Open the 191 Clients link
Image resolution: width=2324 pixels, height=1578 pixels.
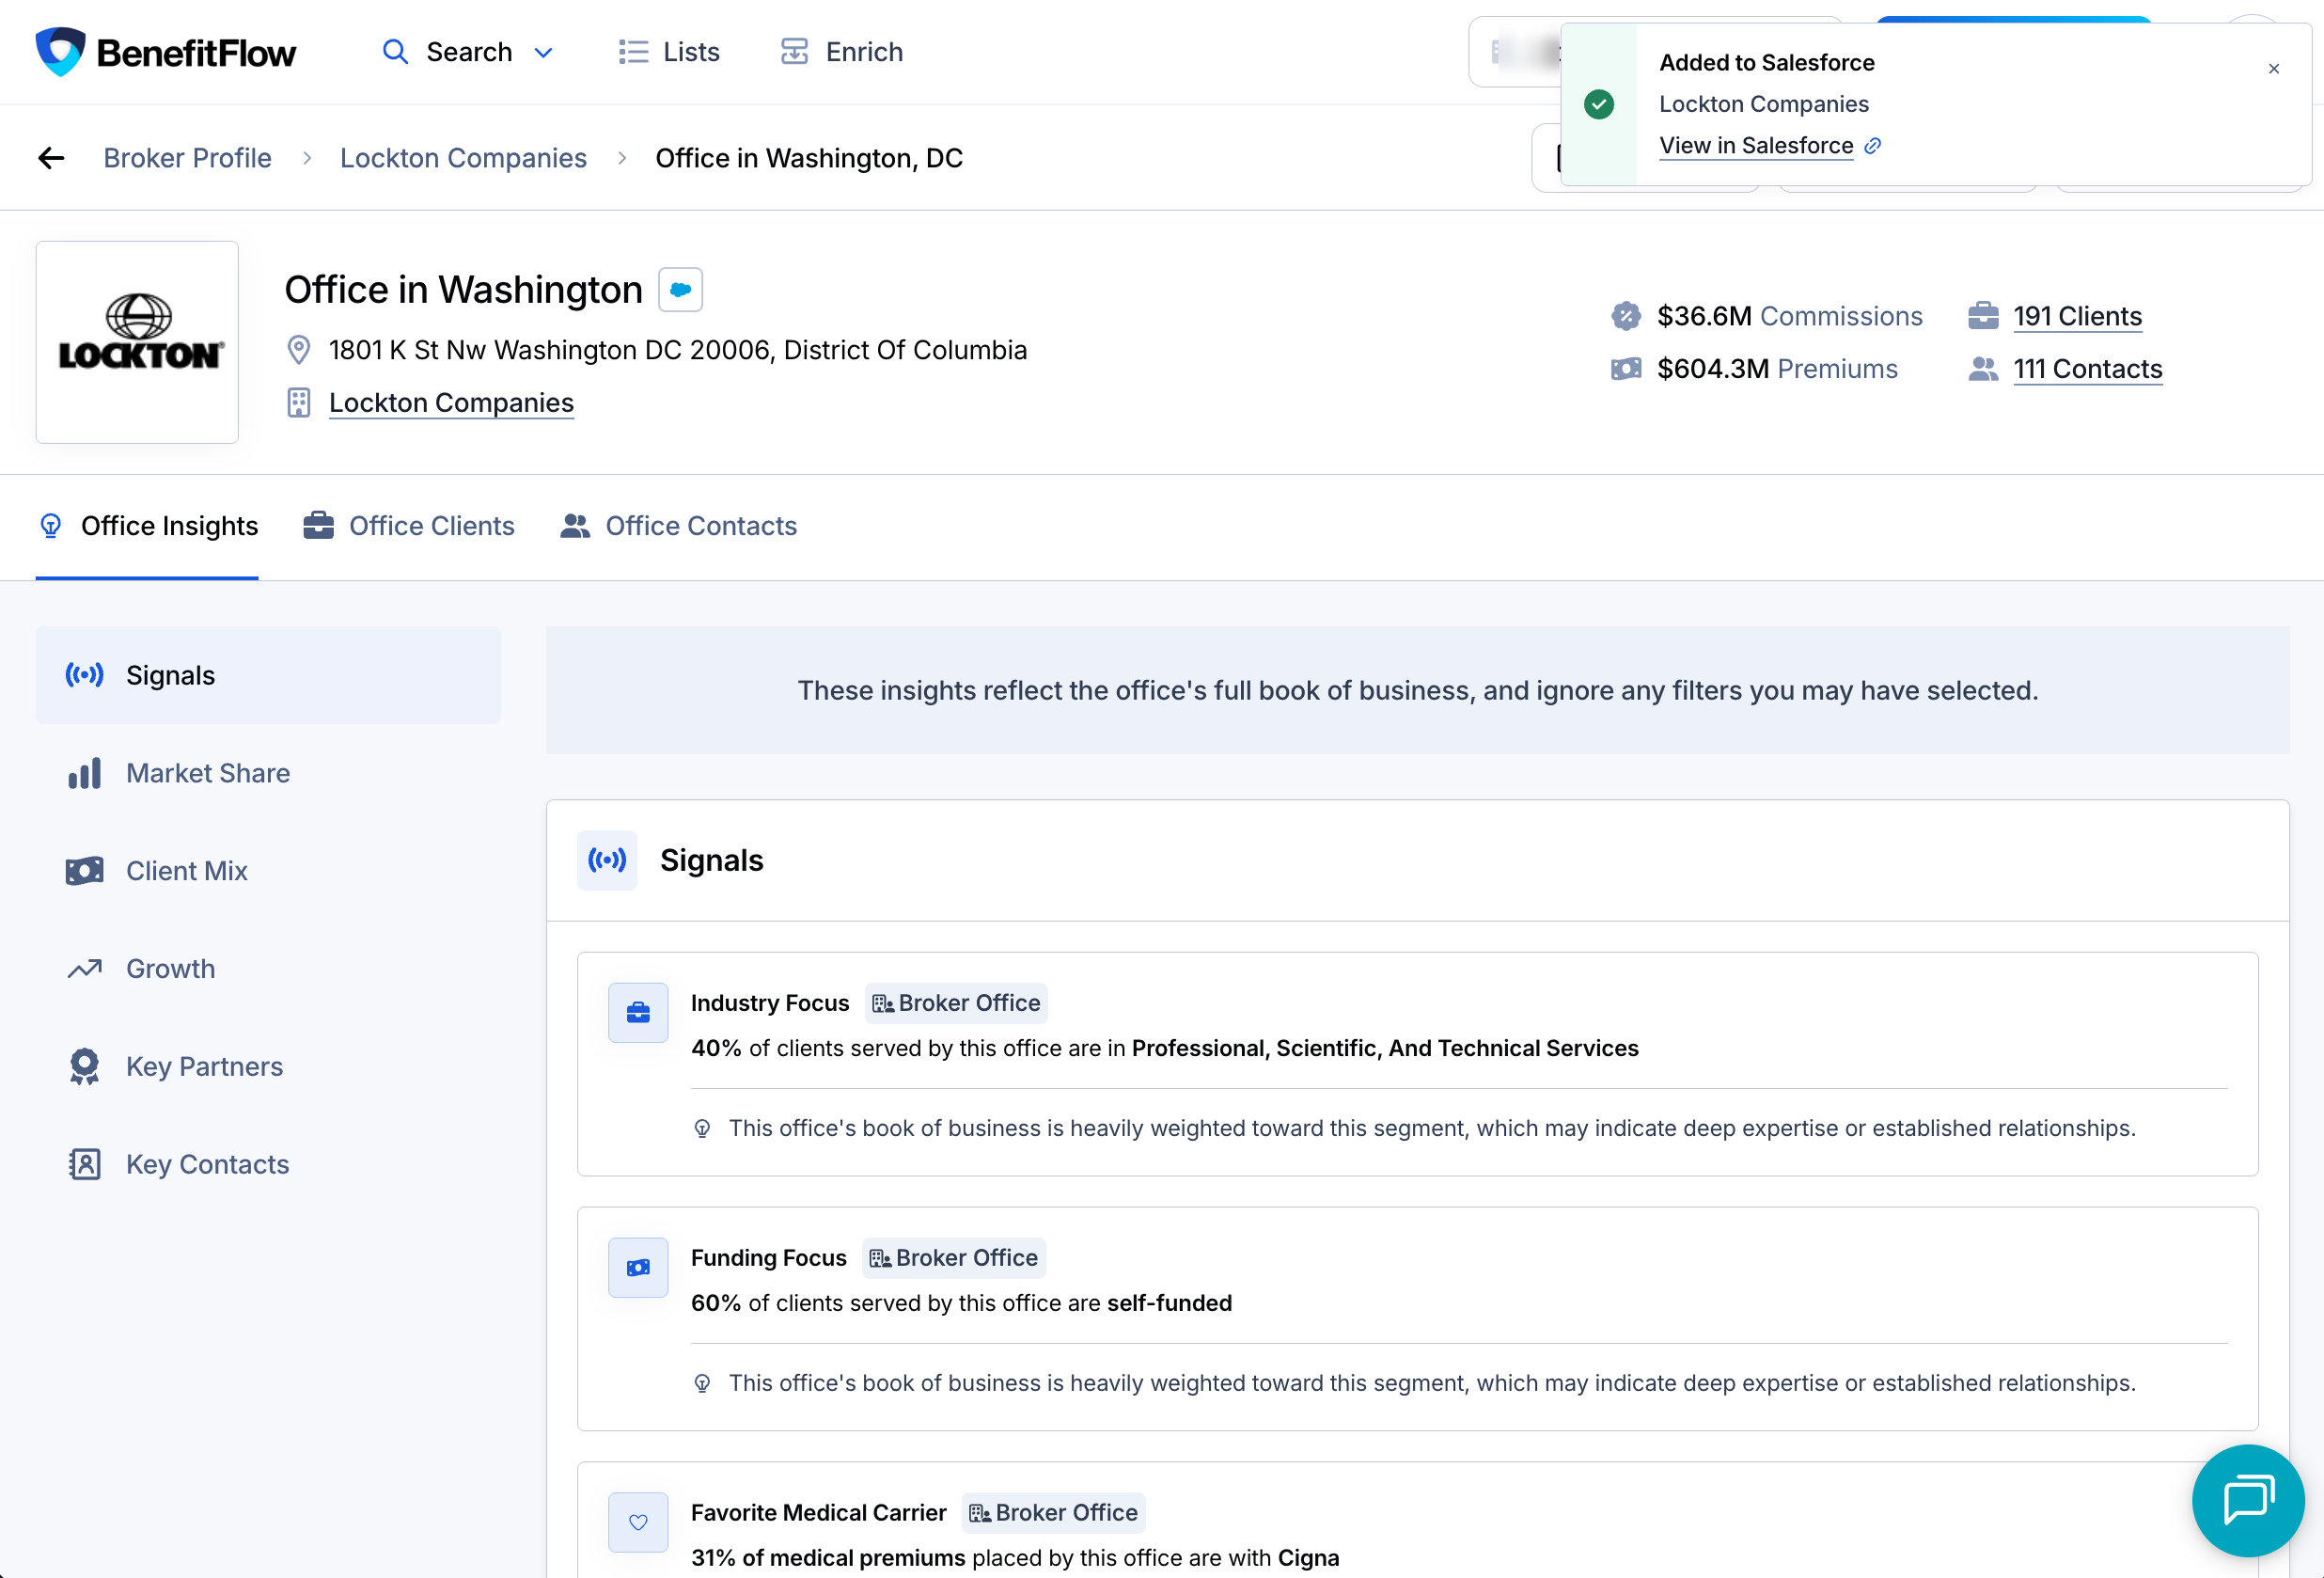pyautogui.click(x=2077, y=316)
